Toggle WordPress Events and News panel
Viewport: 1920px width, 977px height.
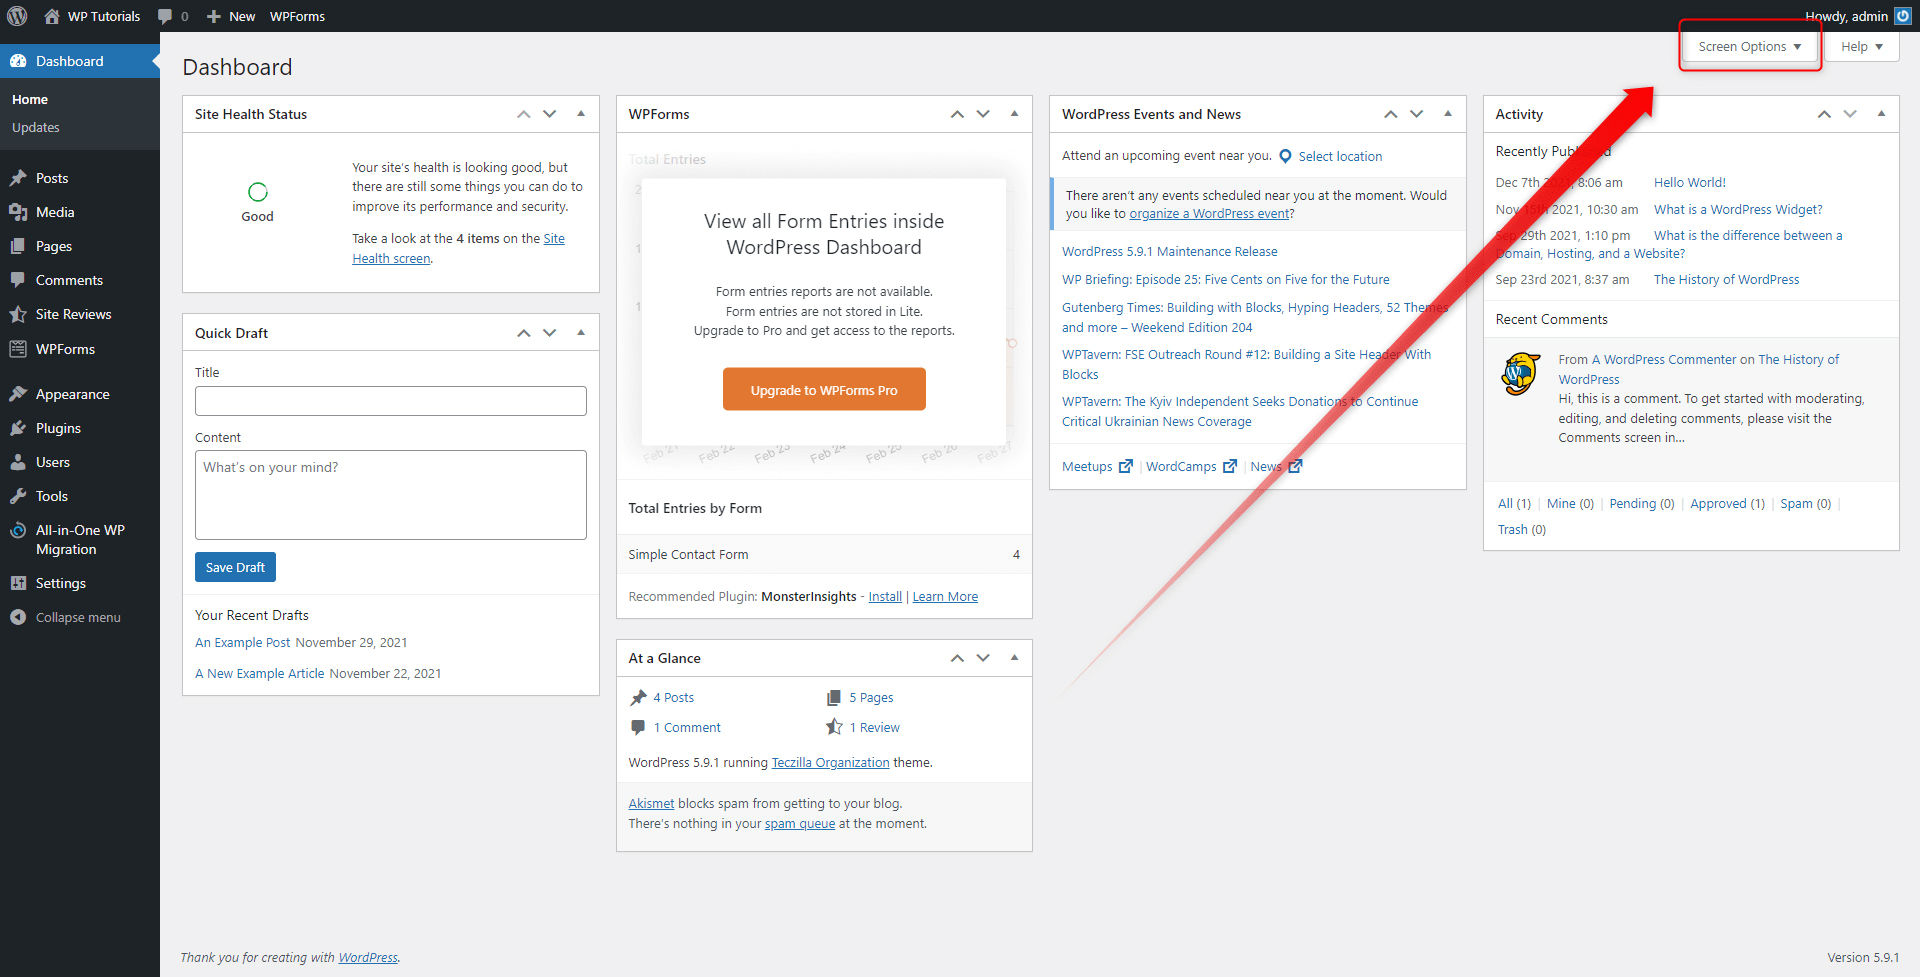[1448, 114]
